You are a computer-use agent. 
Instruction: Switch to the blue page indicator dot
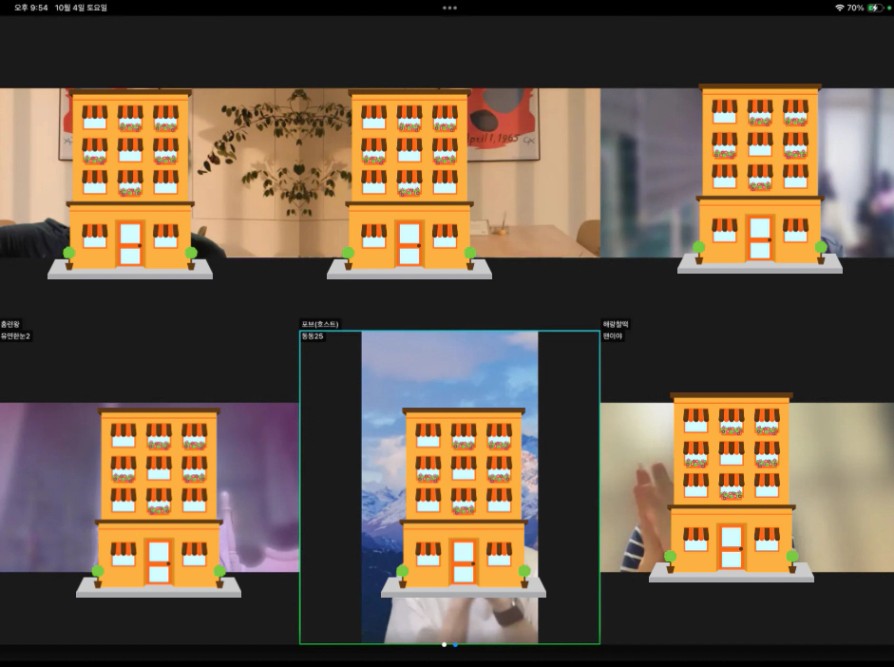455,644
